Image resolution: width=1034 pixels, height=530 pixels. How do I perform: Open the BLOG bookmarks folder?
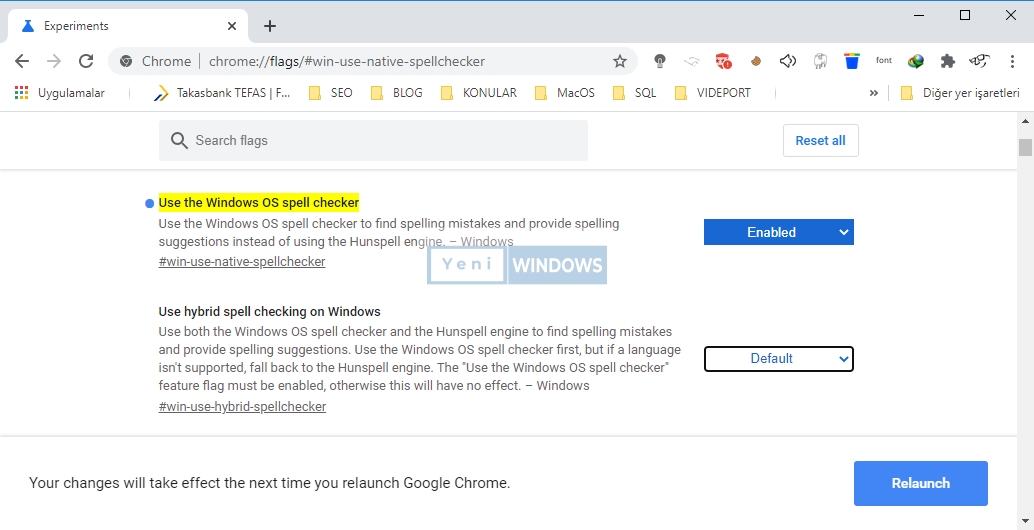click(x=397, y=93)
